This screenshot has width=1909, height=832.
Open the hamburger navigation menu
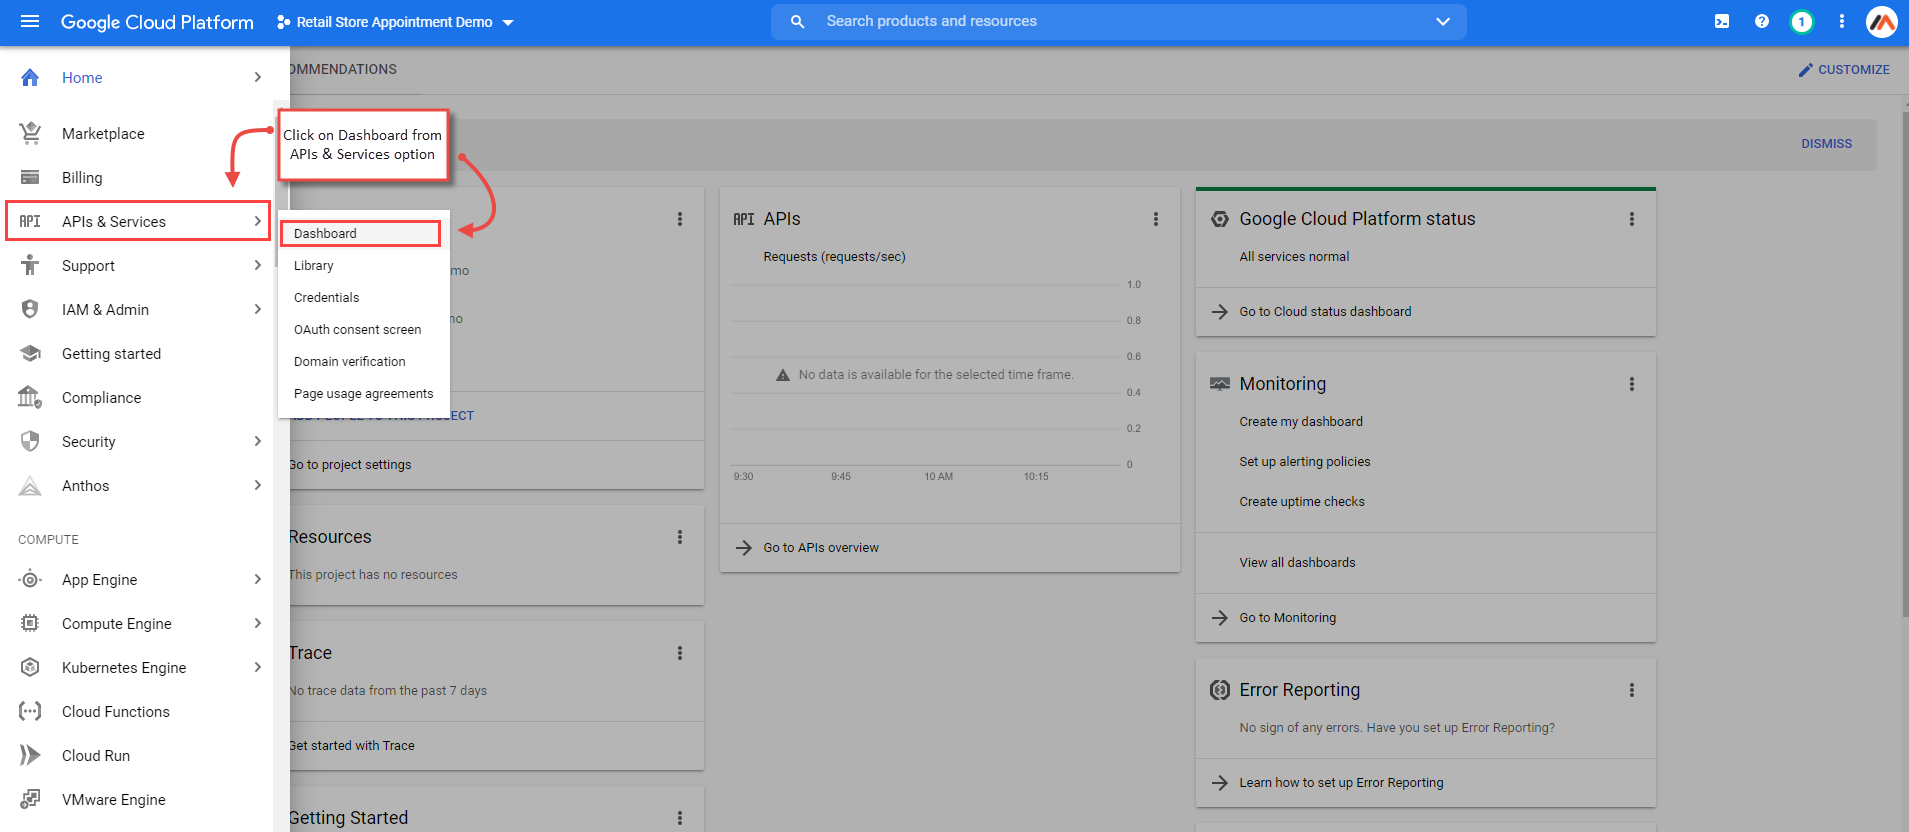tap(30, 21)
